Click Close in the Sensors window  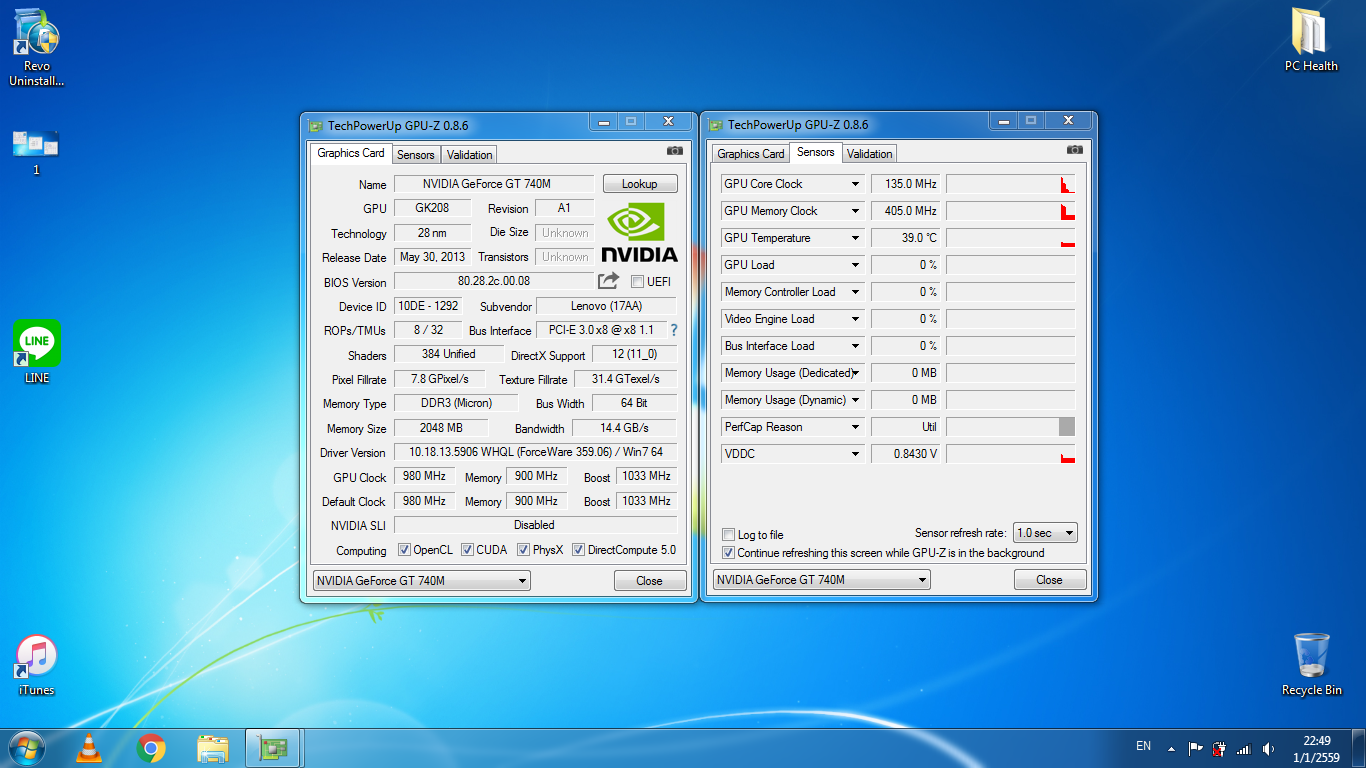point(1050,580)
